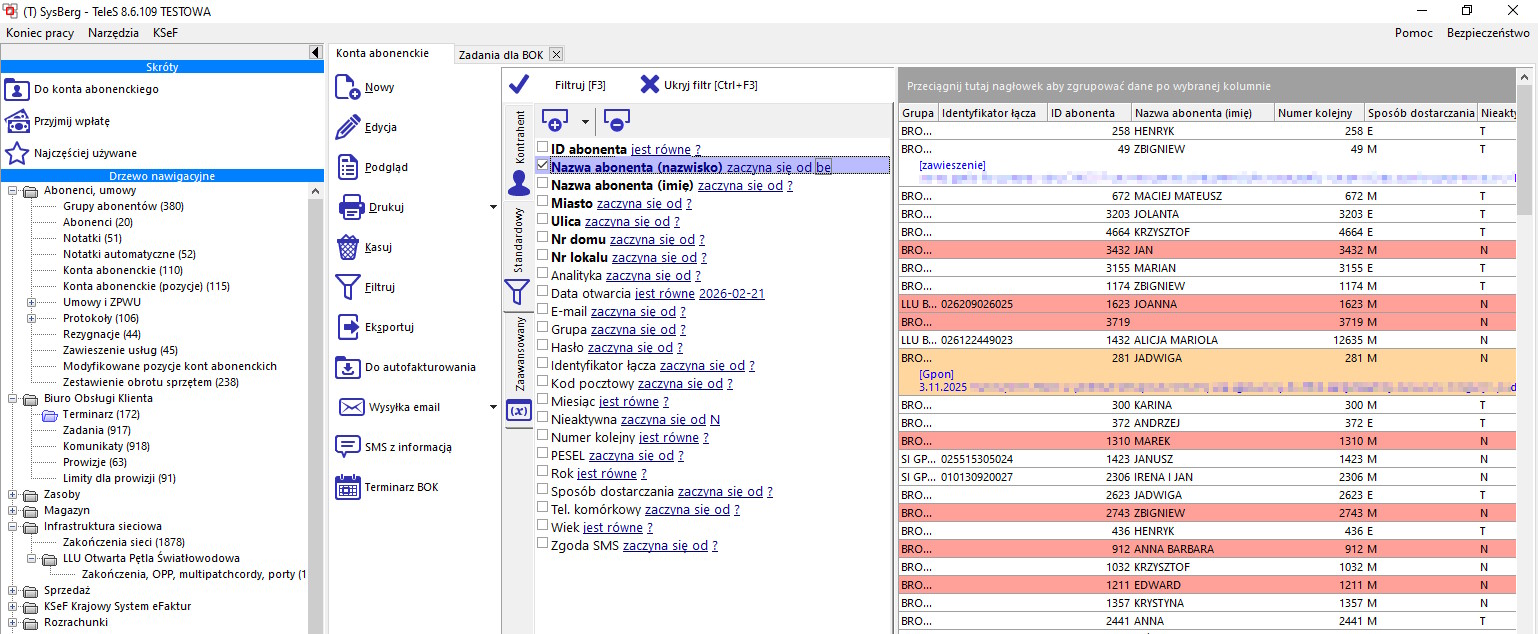Open Podgląd document preview icon

click(348, 167)
